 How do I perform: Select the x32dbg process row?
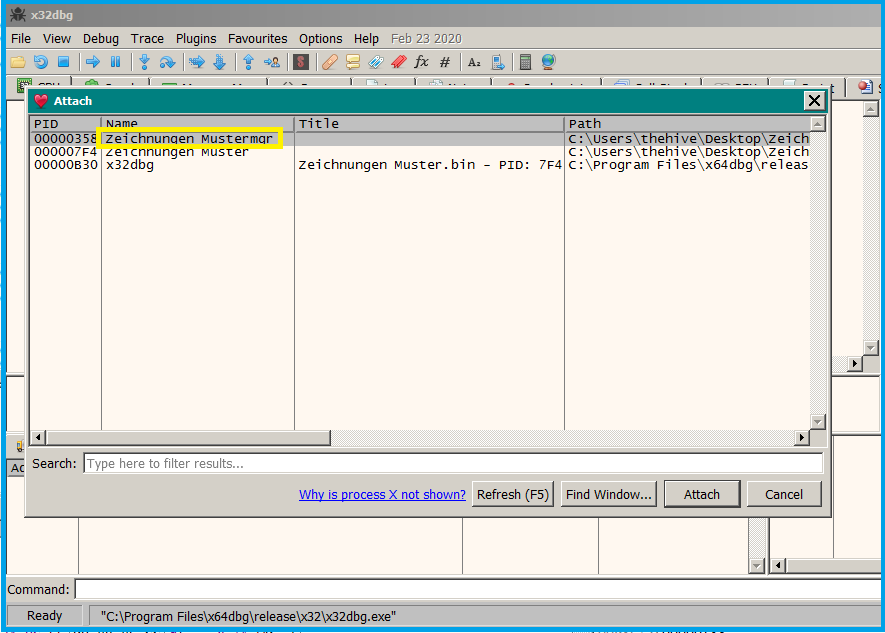tap(130, 165)
